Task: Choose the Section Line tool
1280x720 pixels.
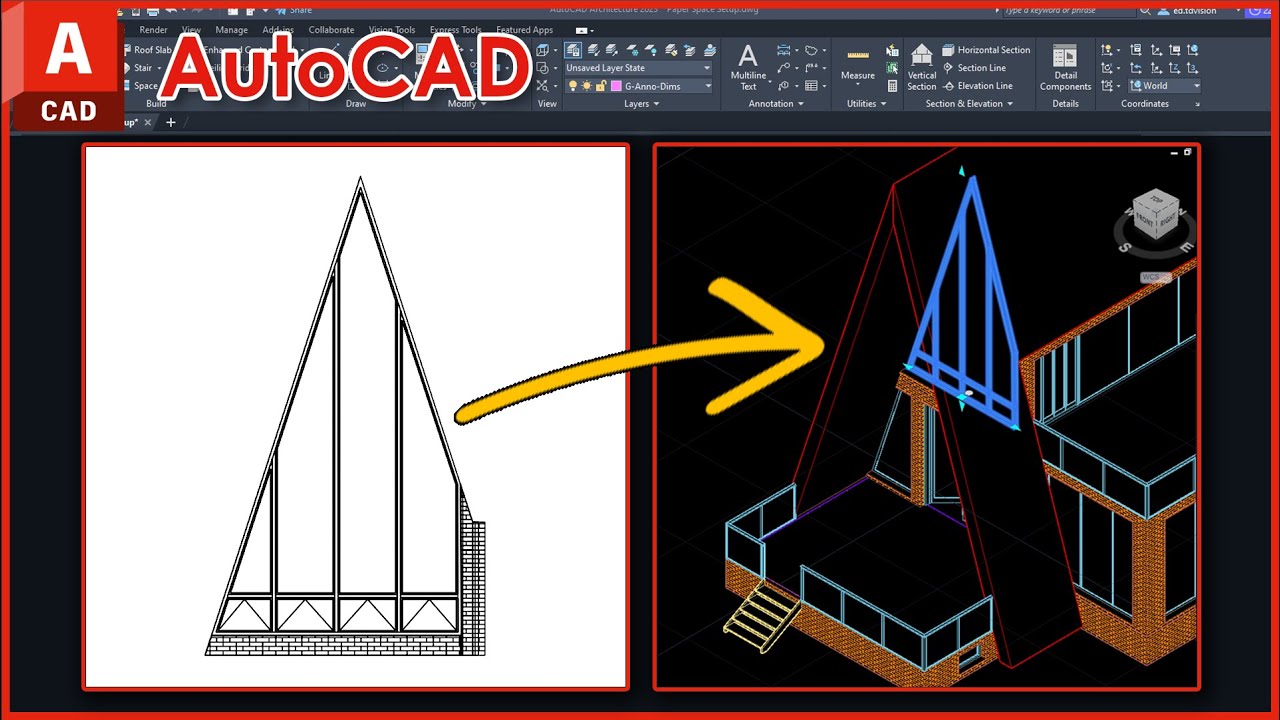Action: coord(973,68)
